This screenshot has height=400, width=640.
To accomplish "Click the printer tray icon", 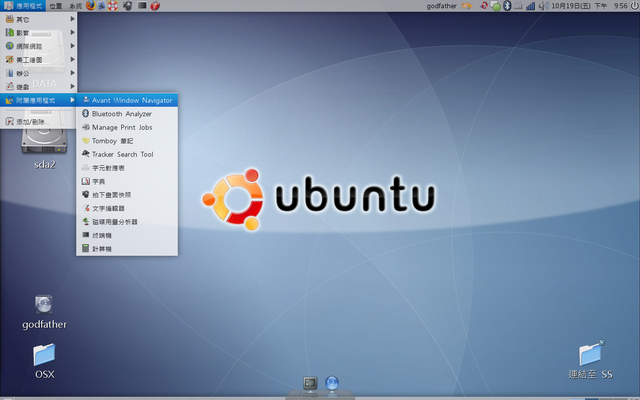I will 518,6.
